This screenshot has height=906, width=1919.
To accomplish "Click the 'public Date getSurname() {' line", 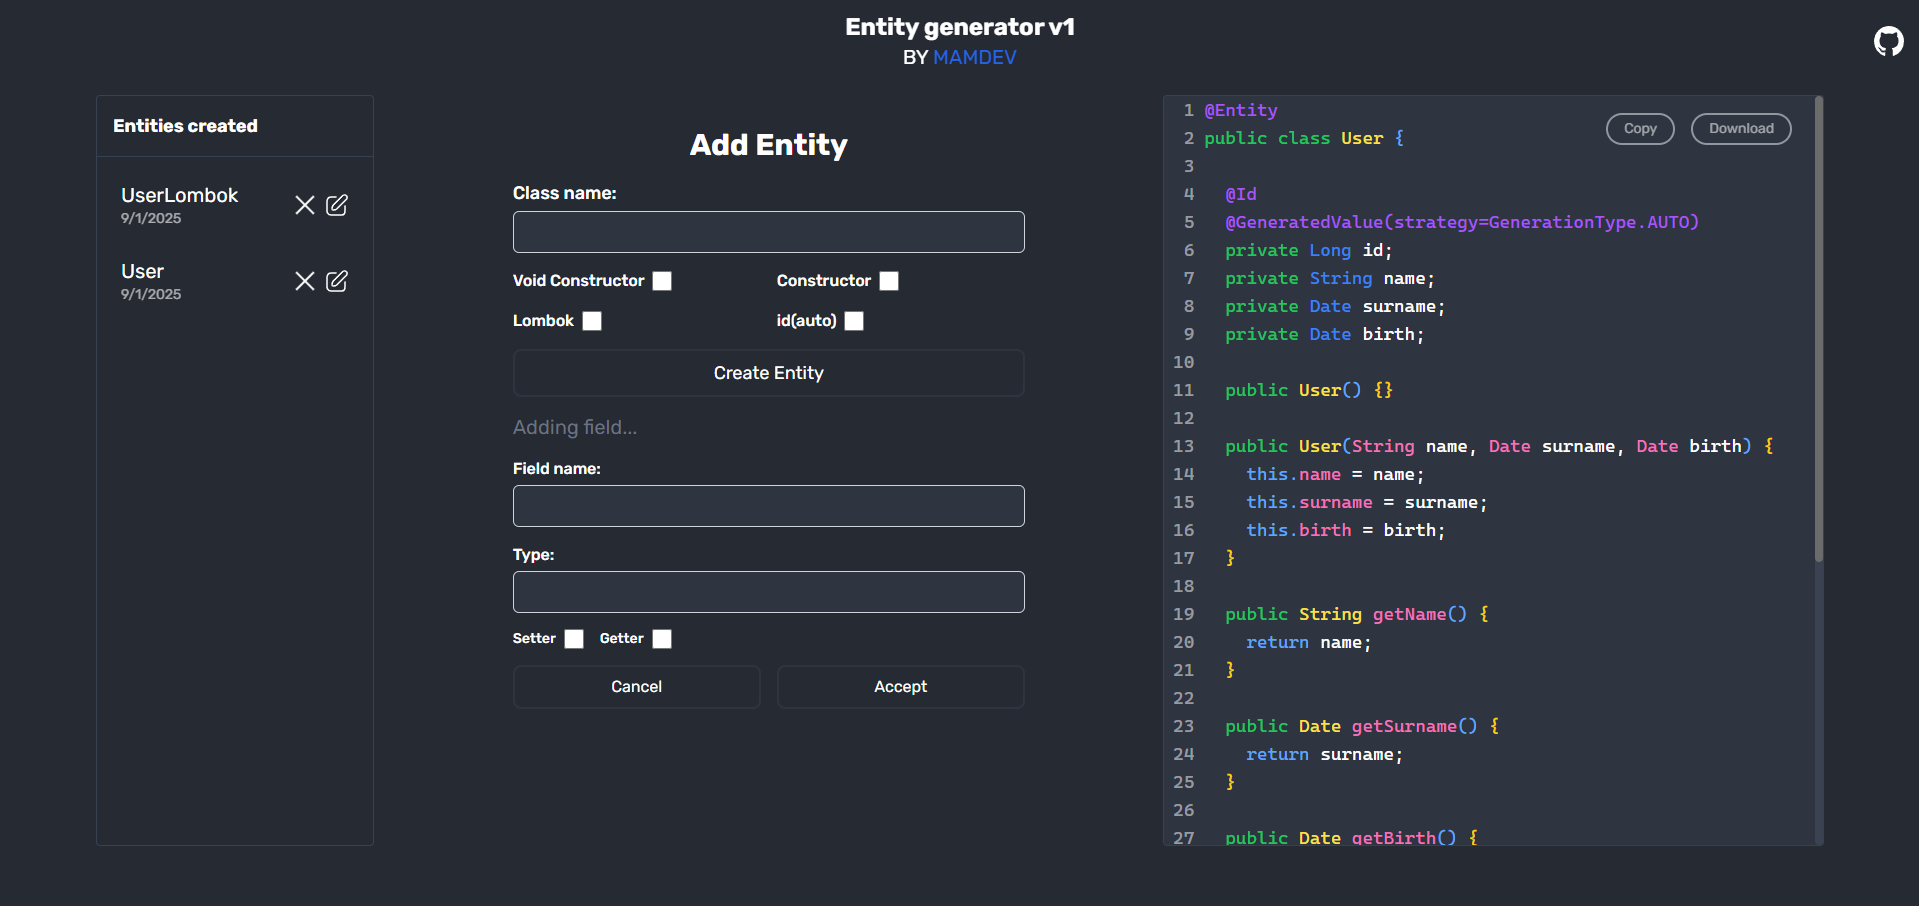I will 1362,726.
